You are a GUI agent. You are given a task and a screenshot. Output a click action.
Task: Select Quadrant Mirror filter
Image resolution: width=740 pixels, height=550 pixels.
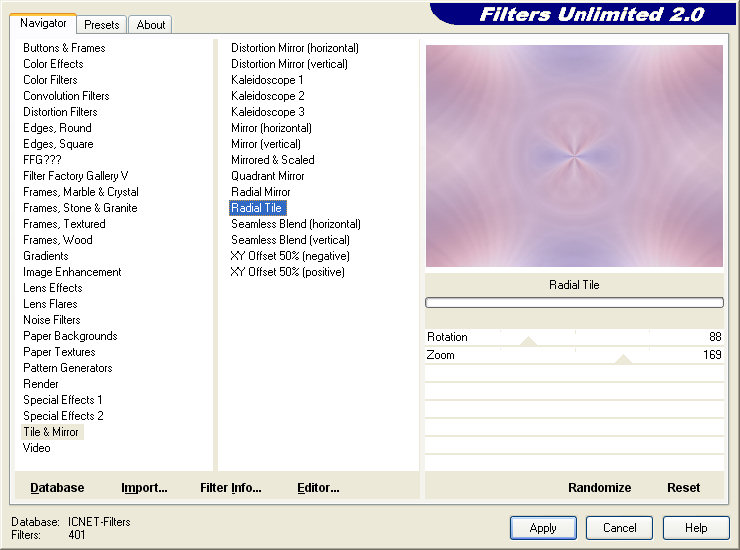[x=268, y=176]
